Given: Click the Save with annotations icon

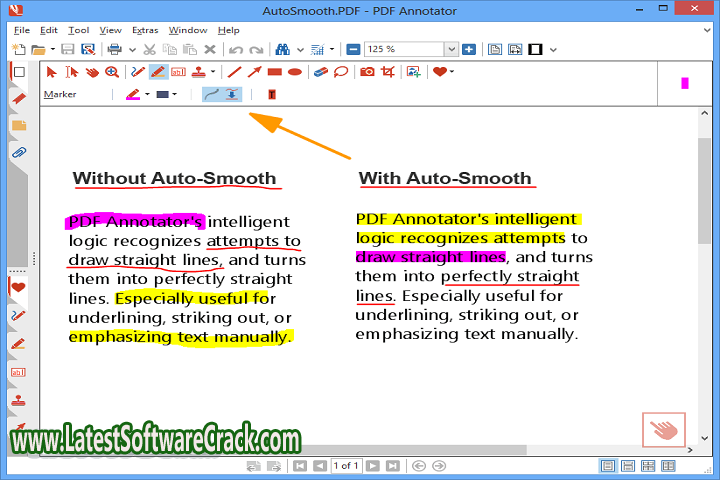Looking at the screenshot, I should coord(88,49).
